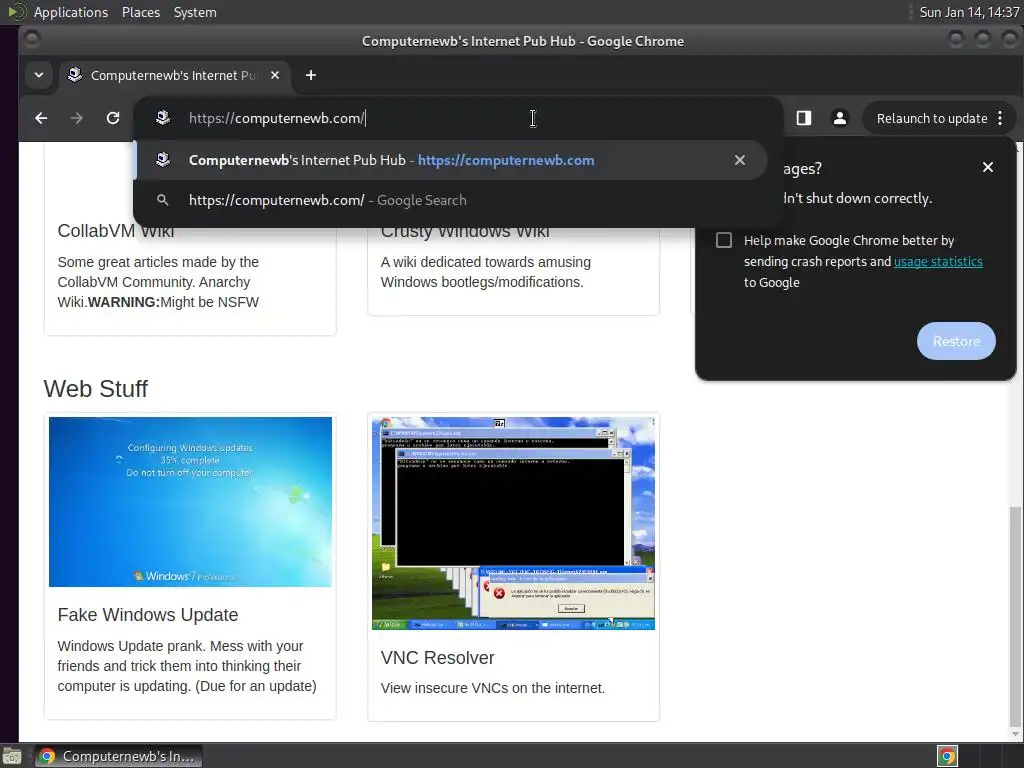
Task: Choose the Computernewb's Internet Pub Hub suggestion
Action: [x=451, y=160]
